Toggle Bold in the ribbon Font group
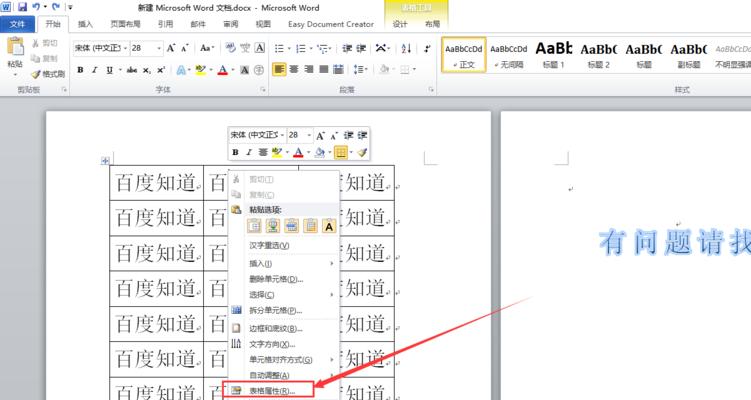 coord(80,70)
